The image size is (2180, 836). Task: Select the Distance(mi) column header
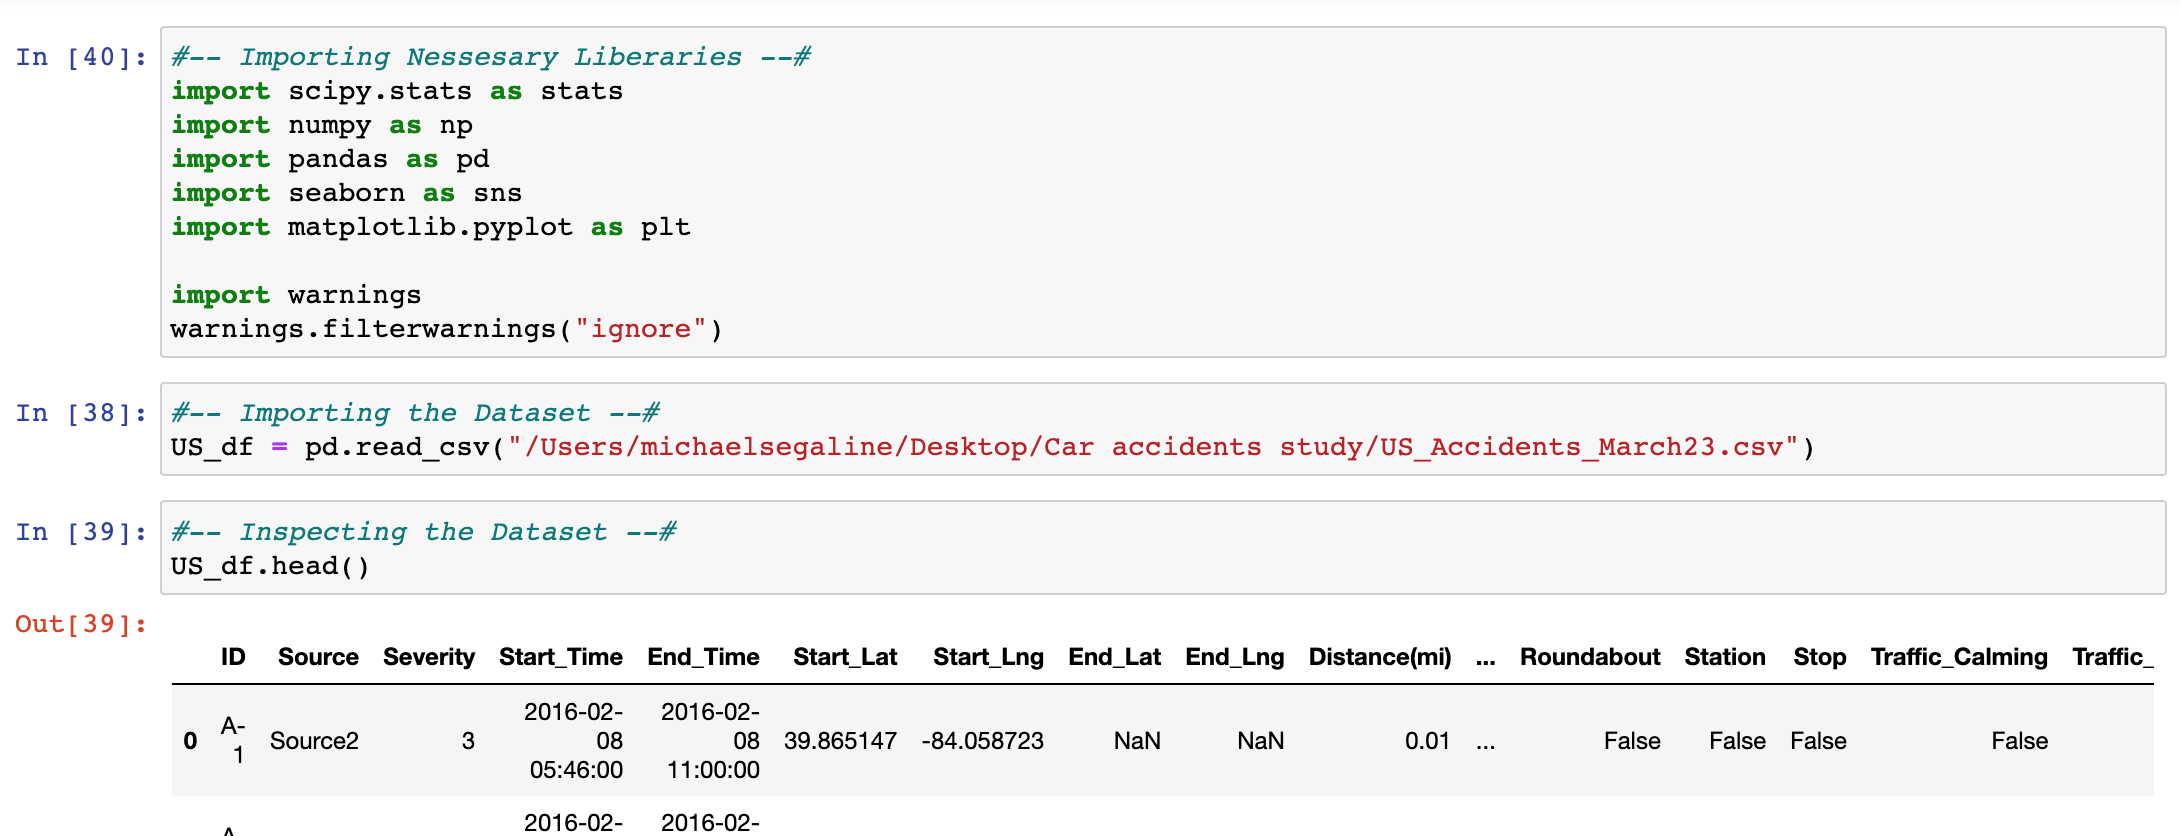click(1379, 657)
